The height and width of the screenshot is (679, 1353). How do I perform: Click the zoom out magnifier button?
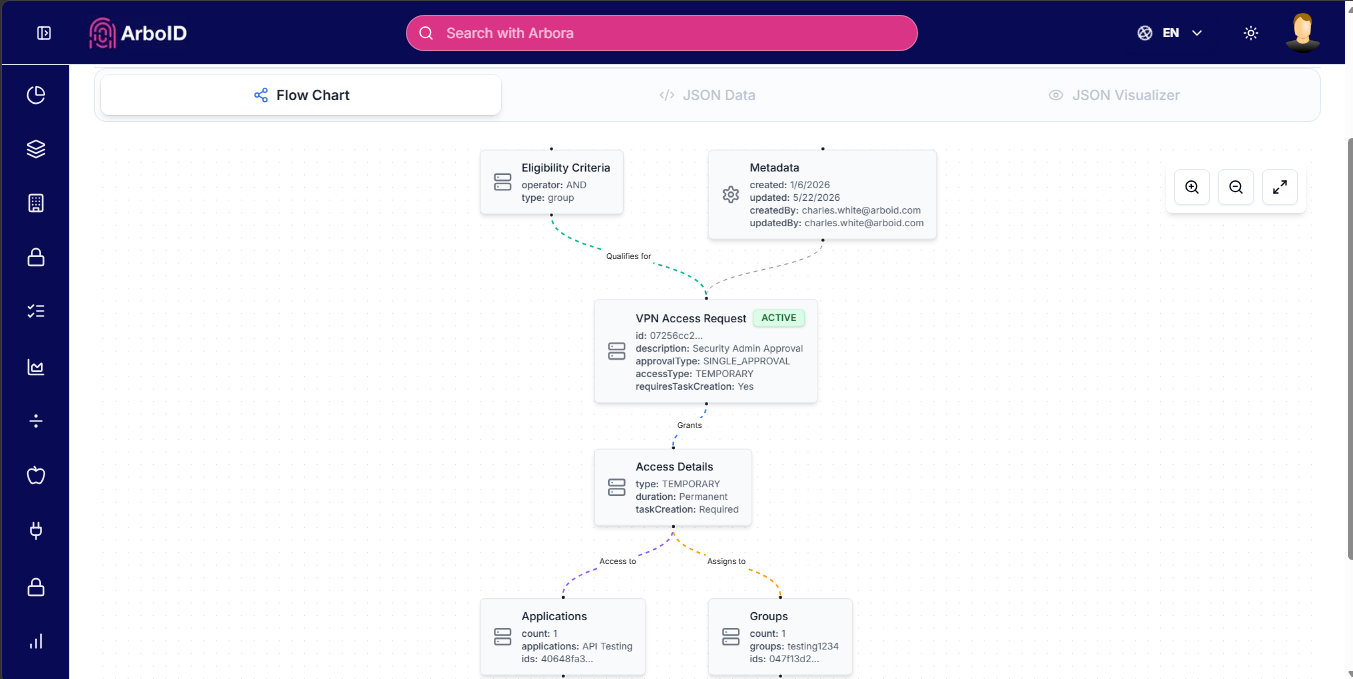[1236, 187]
